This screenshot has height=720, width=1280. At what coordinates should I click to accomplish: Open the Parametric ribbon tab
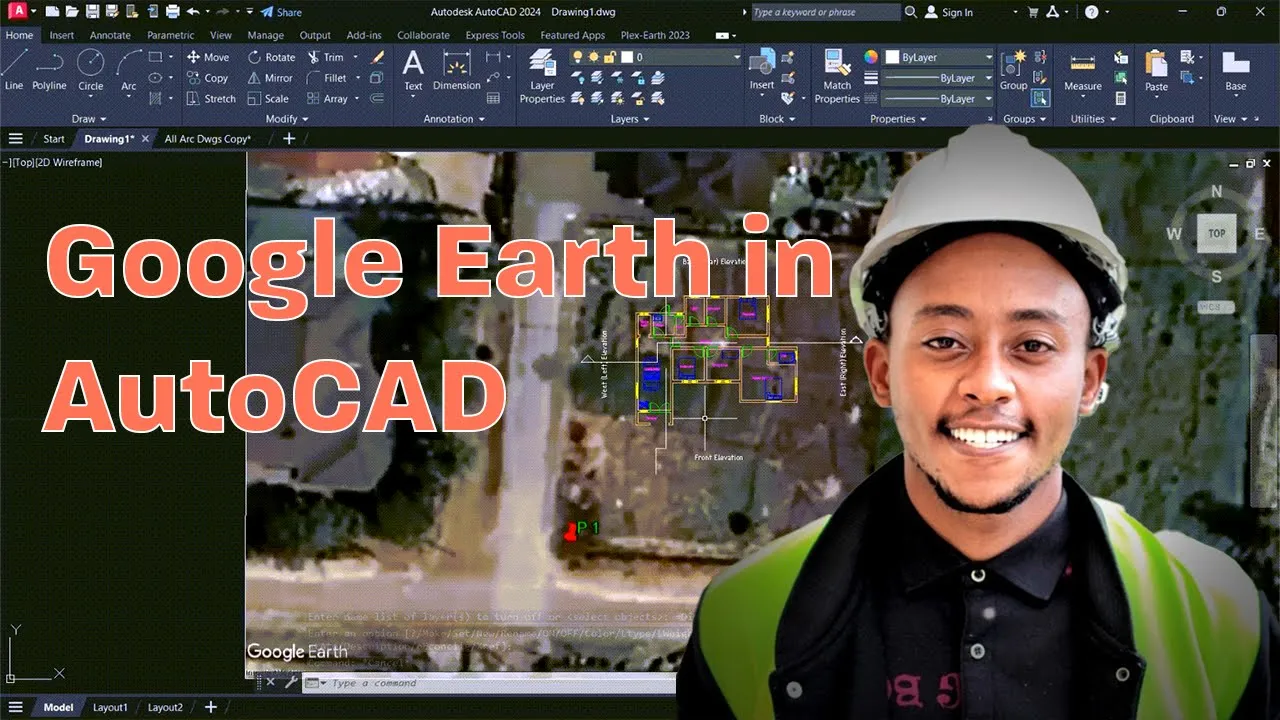click(171, 35)
